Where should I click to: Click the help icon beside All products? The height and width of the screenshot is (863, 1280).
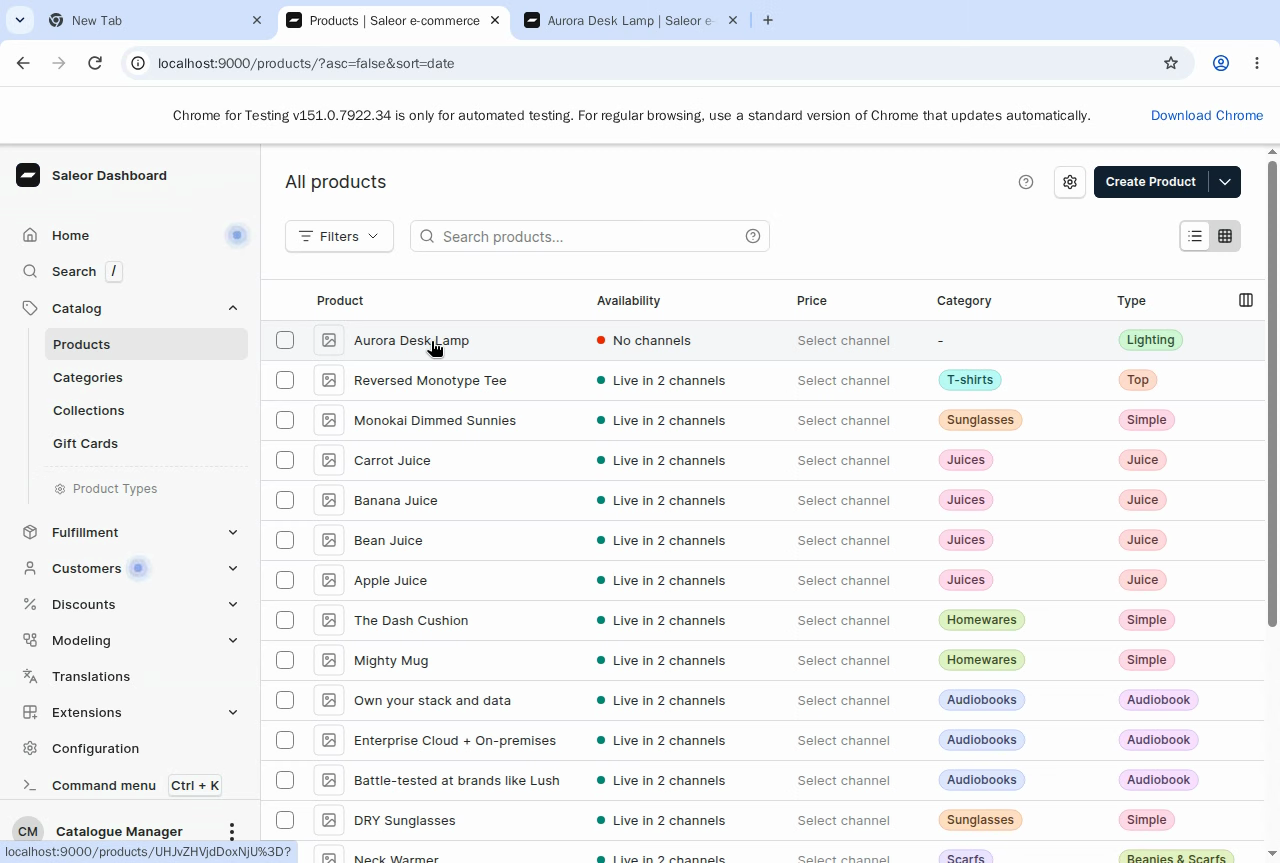pyautogui.click(x=1025, y=182)
